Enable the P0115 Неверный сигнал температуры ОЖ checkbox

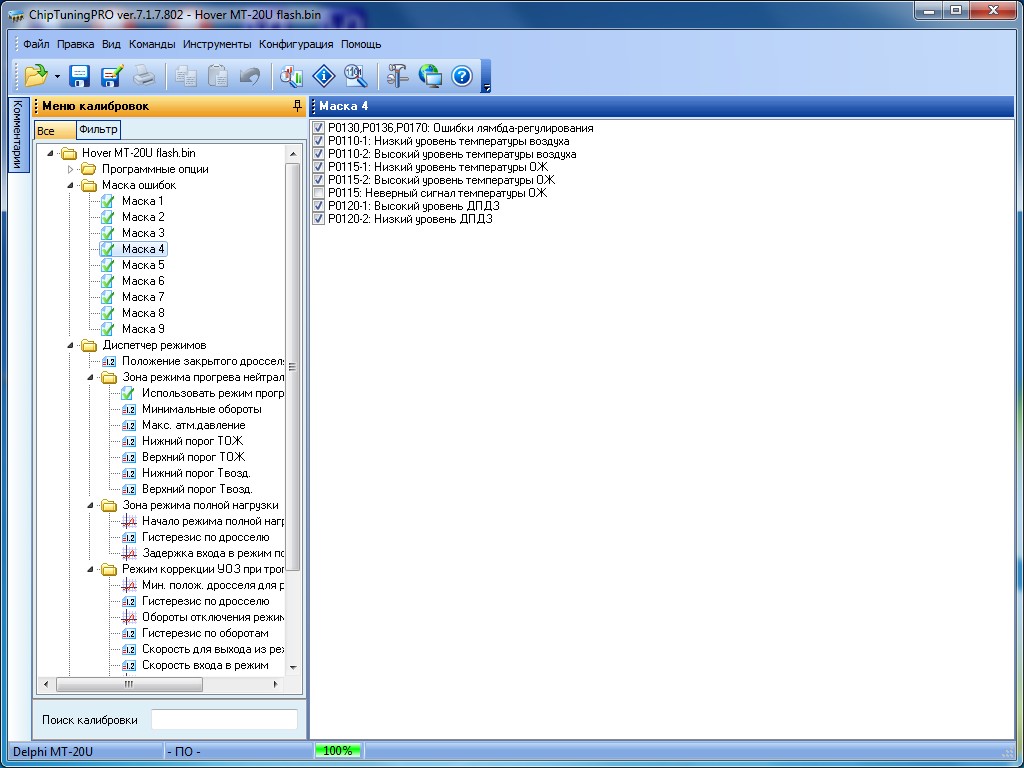(319, 193)
